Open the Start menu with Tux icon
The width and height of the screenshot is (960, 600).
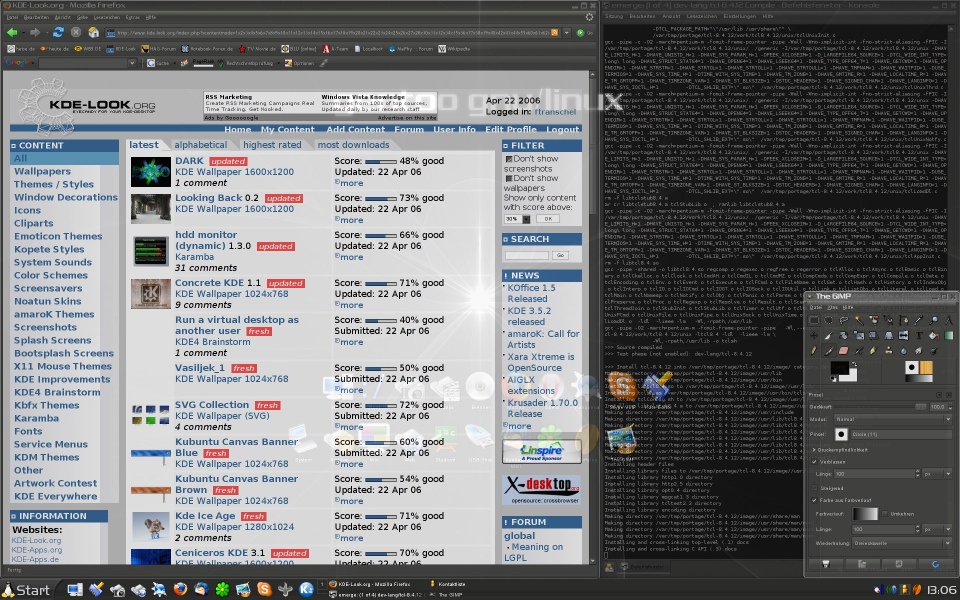(x=26, y=590)
